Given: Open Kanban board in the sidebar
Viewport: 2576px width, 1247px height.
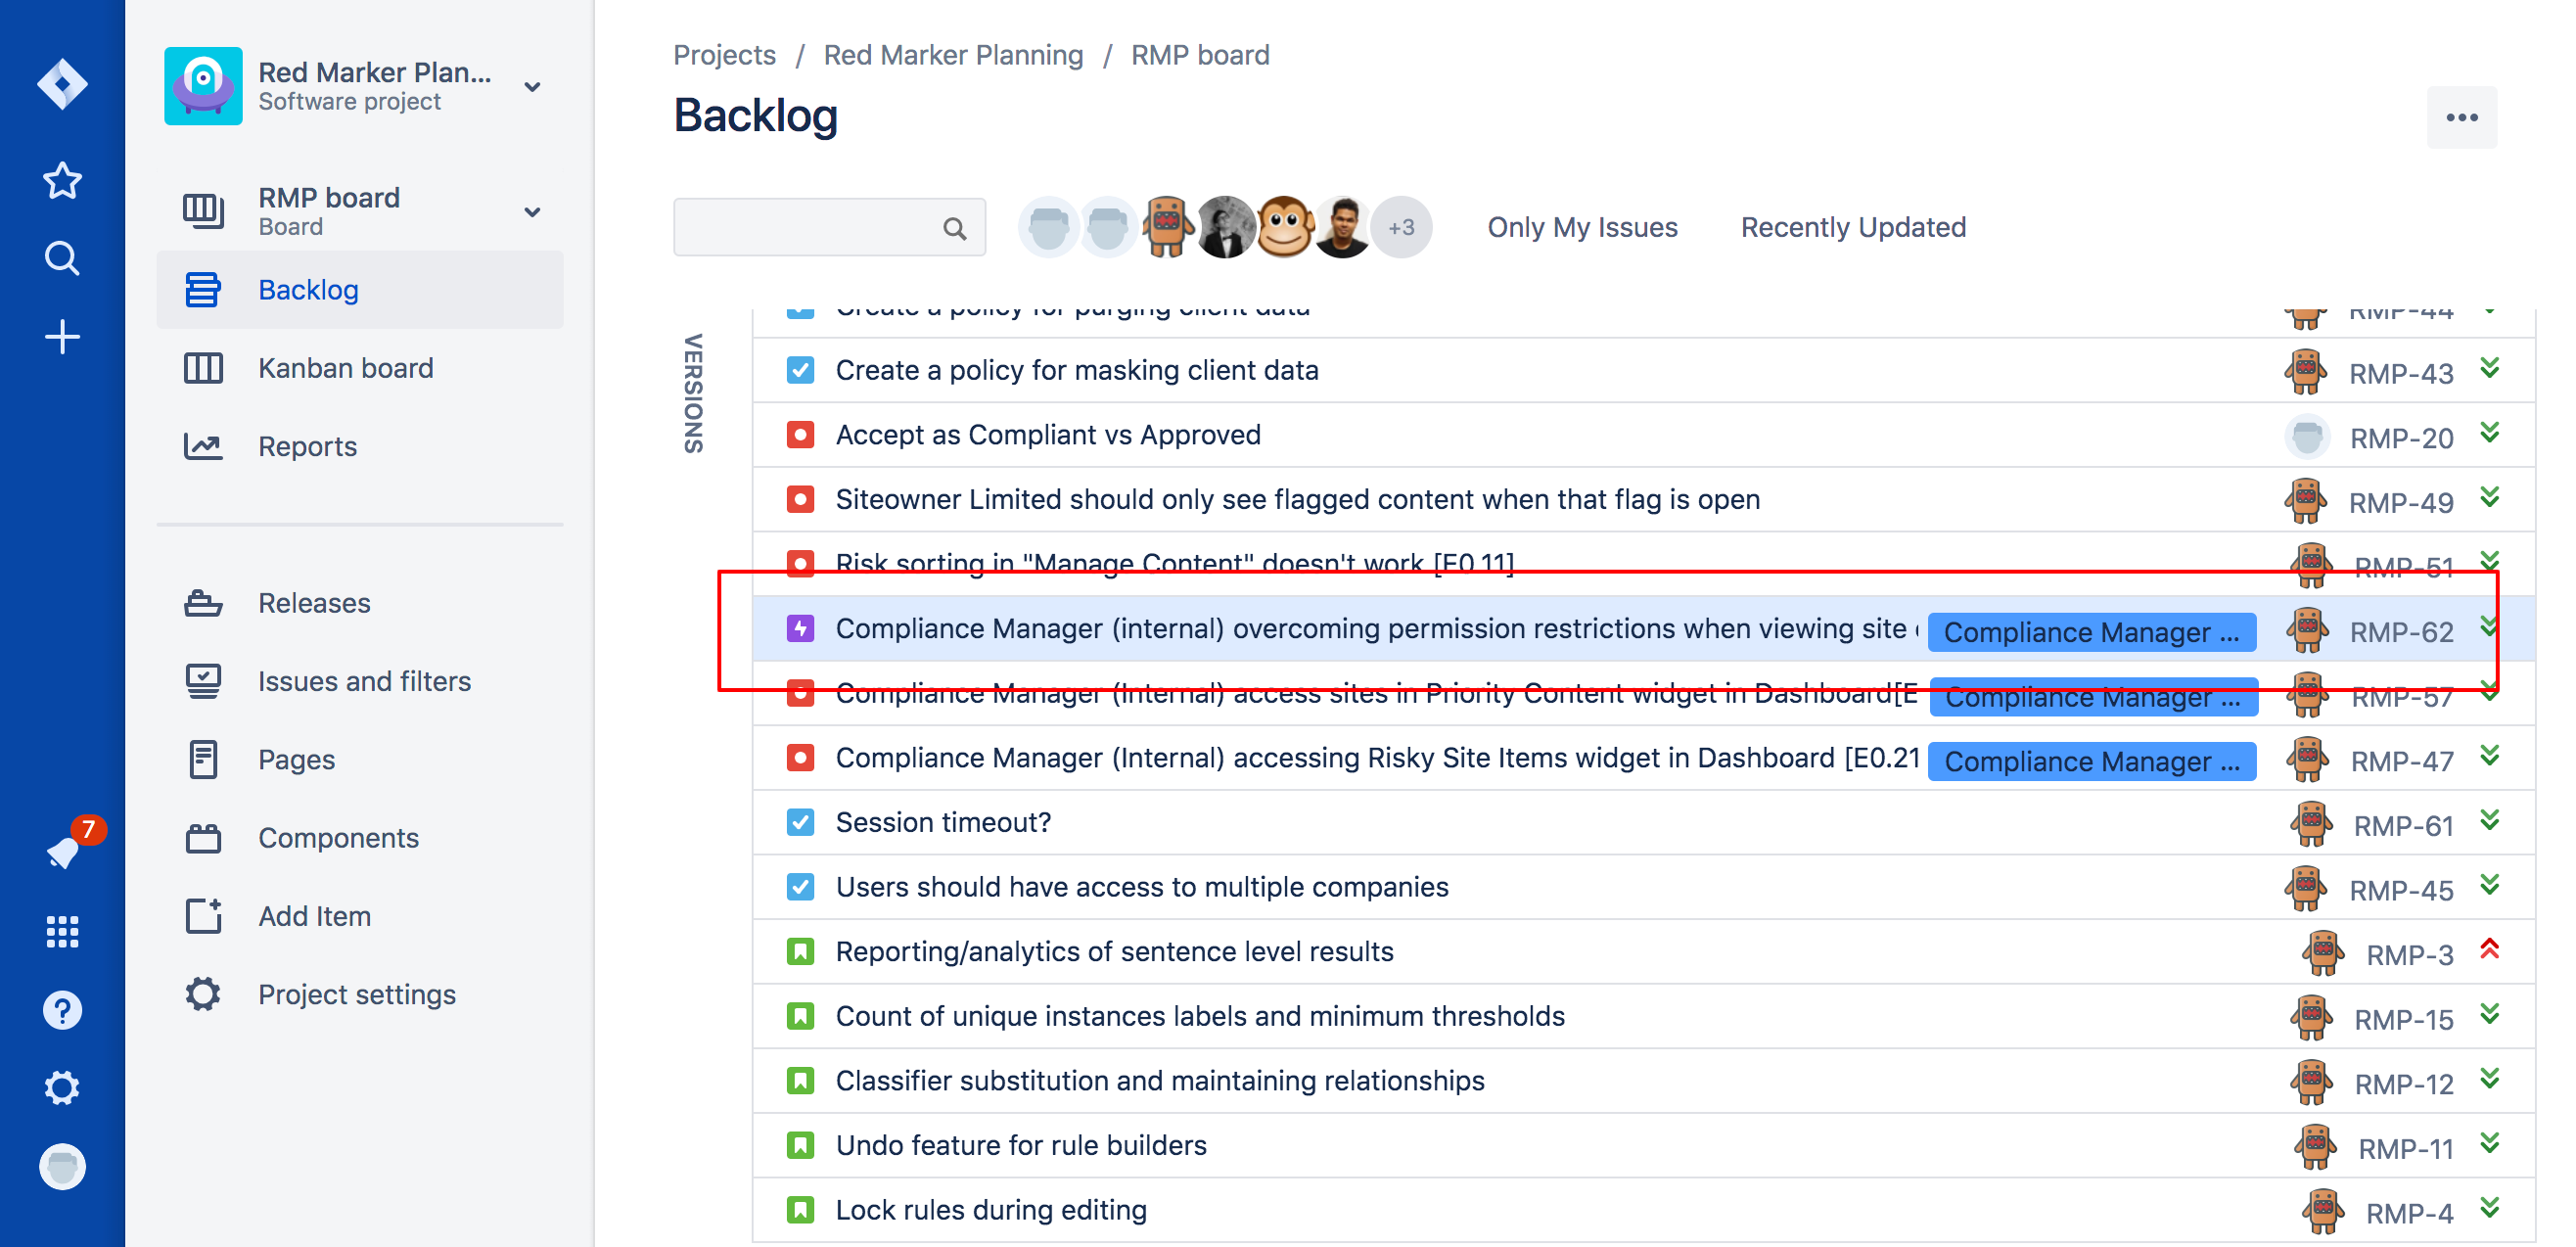Looking at the screenshot, I should [x=345, y=368].
